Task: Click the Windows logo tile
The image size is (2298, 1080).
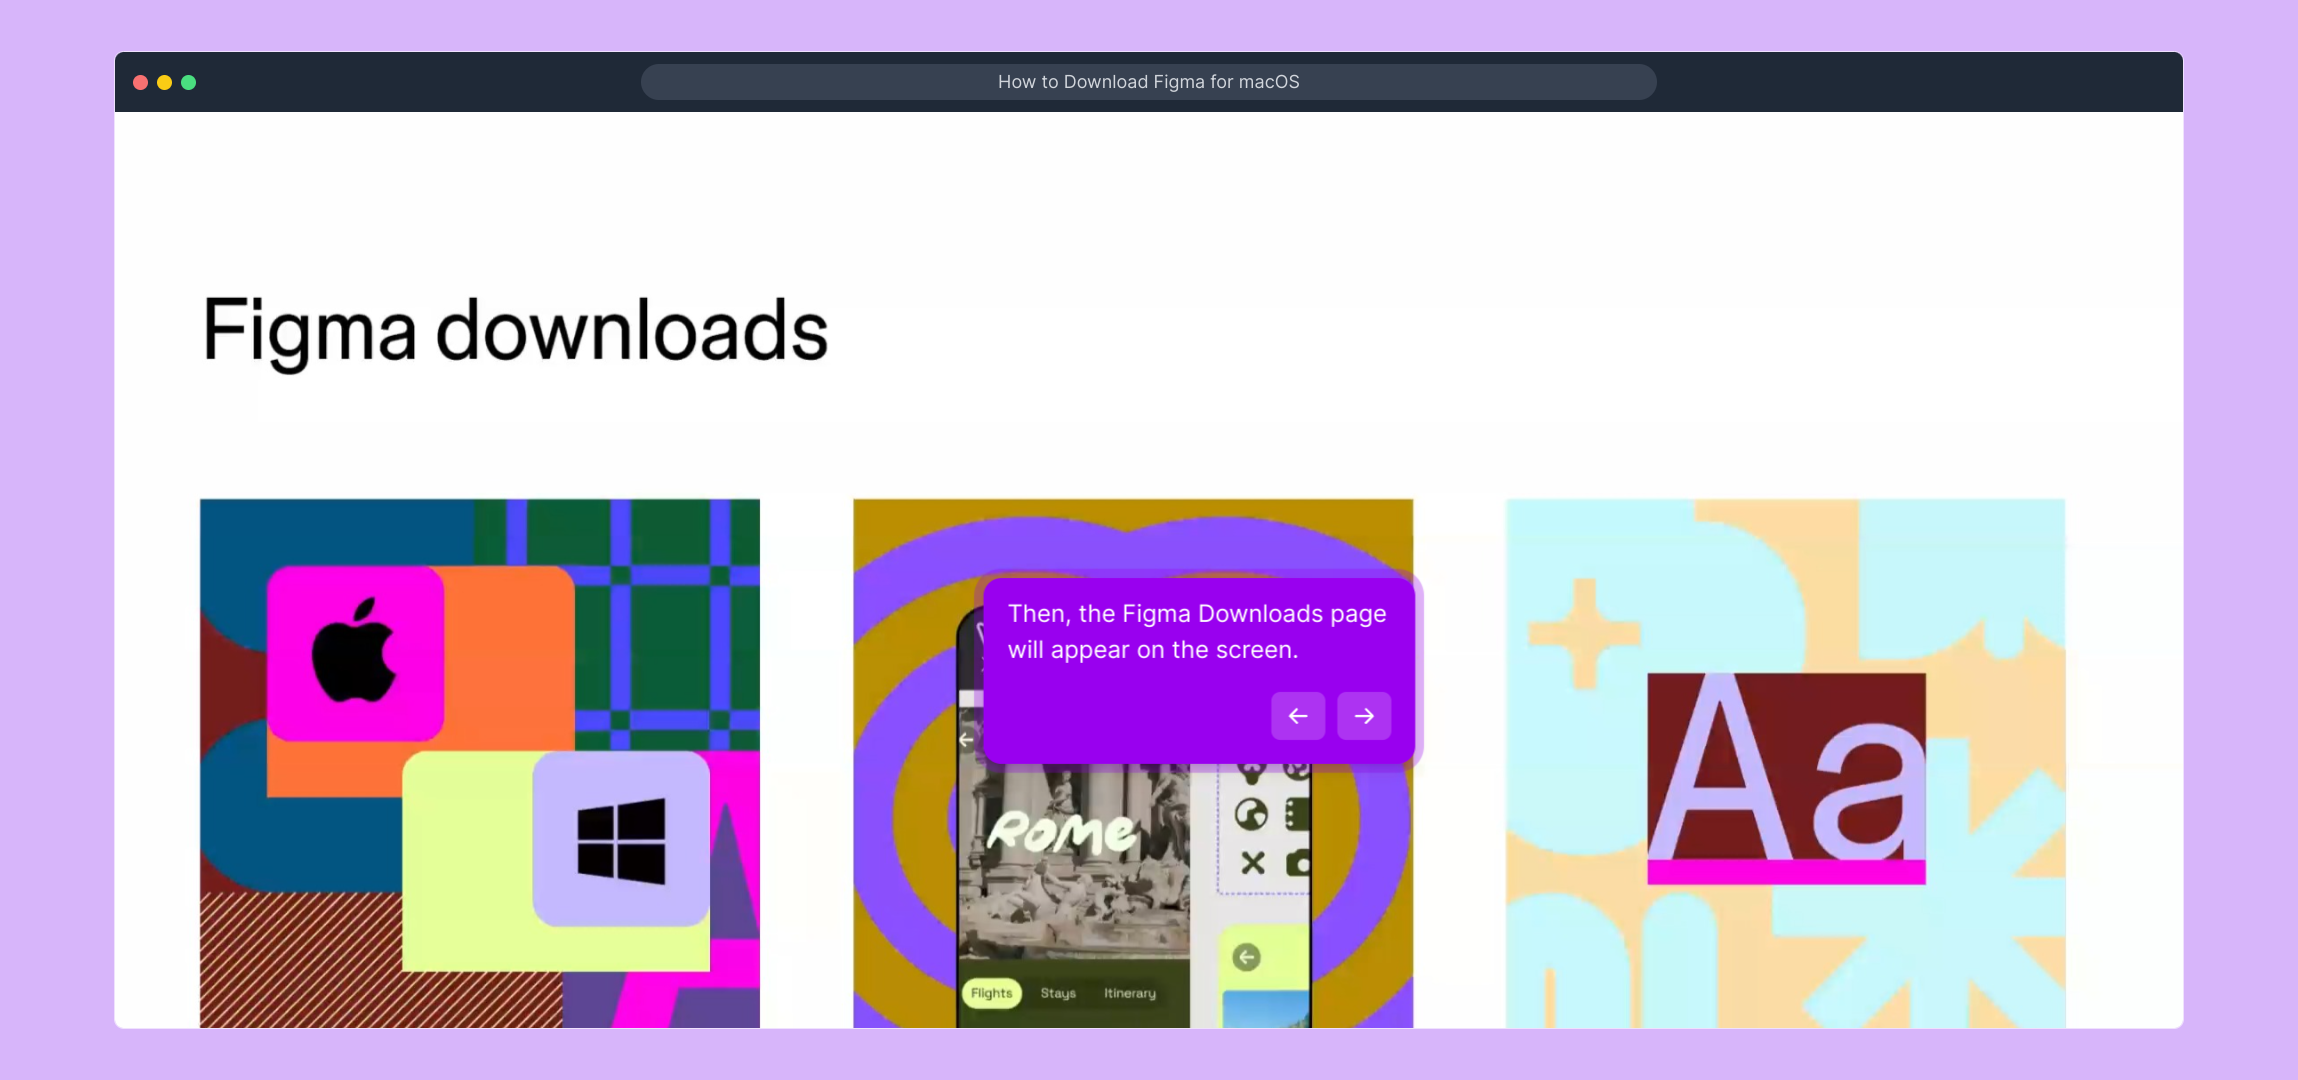Action: 621,839
